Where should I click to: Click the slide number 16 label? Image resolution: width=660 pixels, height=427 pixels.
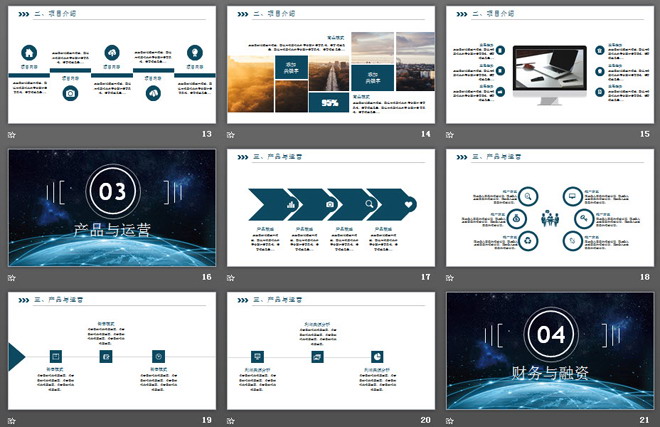[x=206, y=278]
